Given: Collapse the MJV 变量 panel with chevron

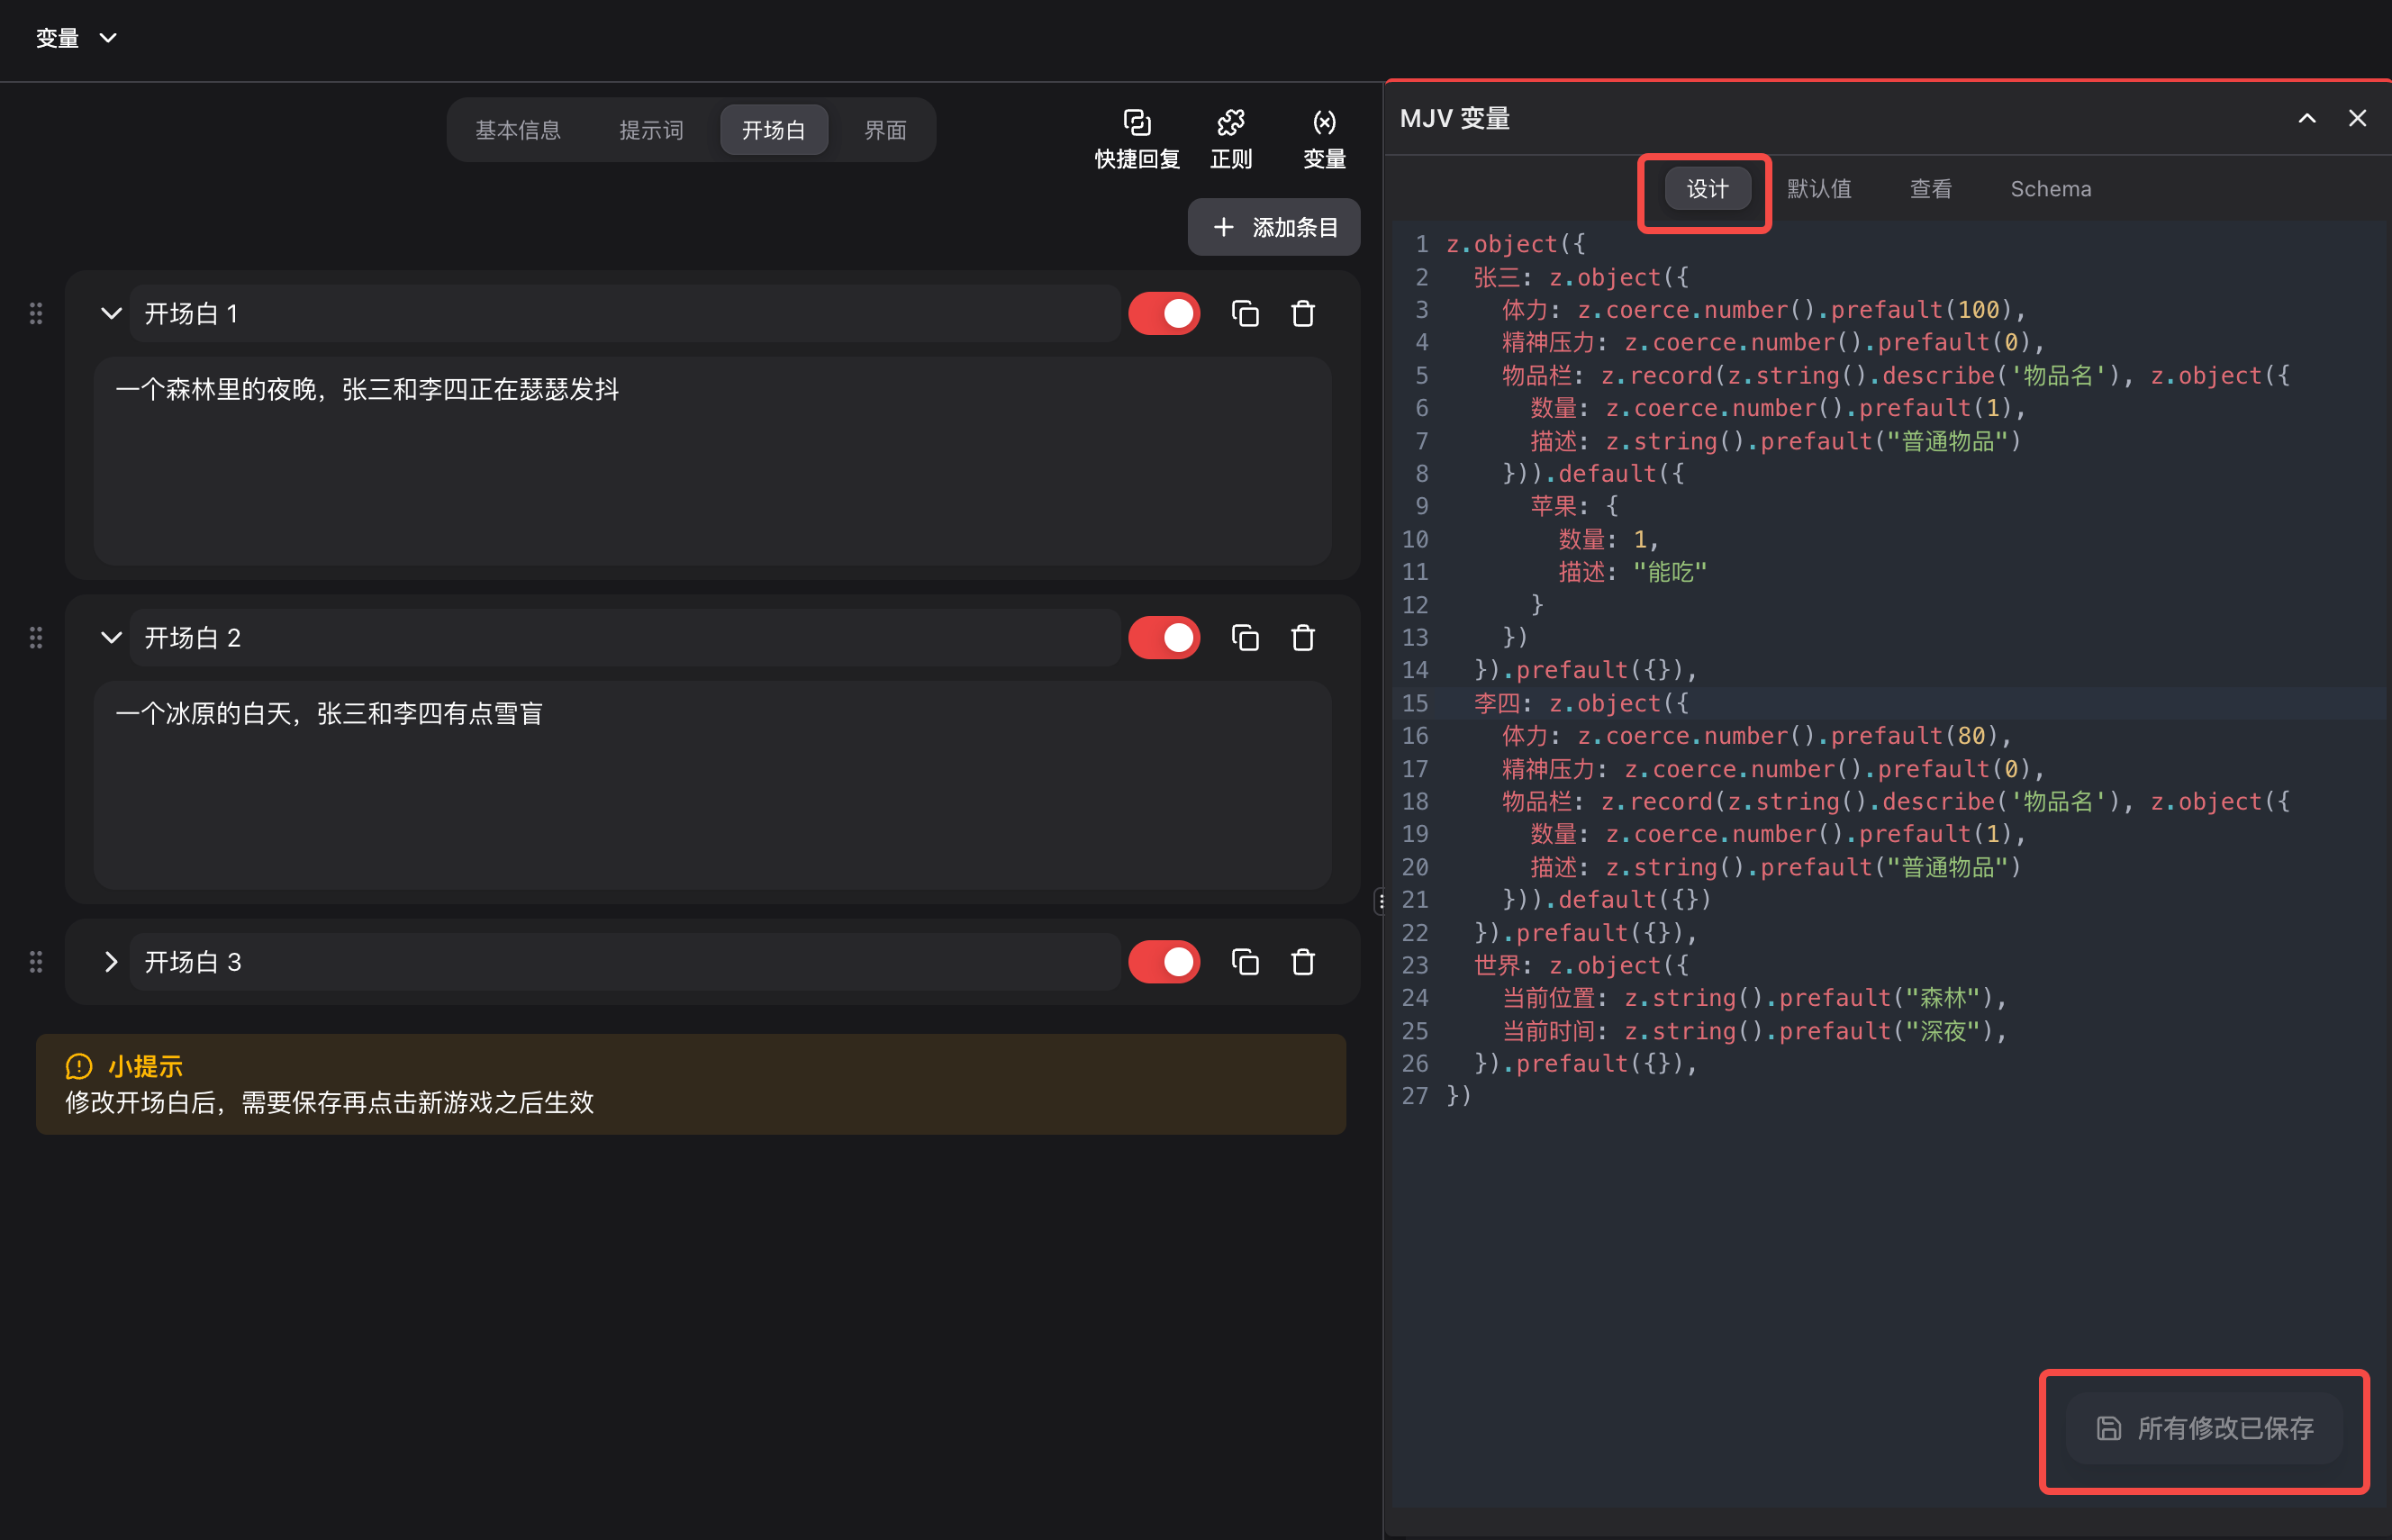Looking at the screenshot, I should tap(2306, 118).
